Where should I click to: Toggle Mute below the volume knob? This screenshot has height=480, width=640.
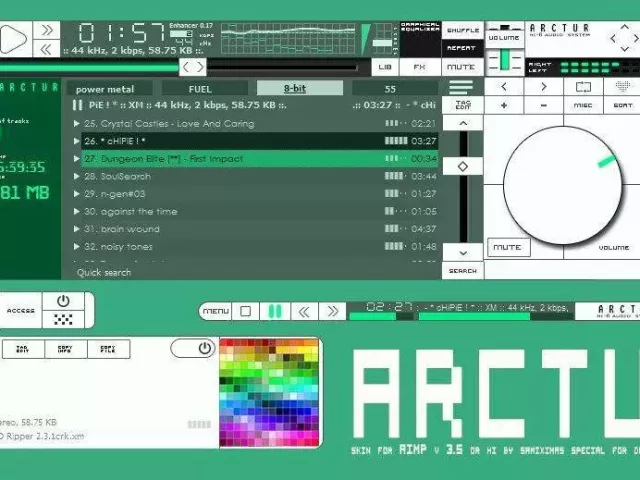[508, 247]
